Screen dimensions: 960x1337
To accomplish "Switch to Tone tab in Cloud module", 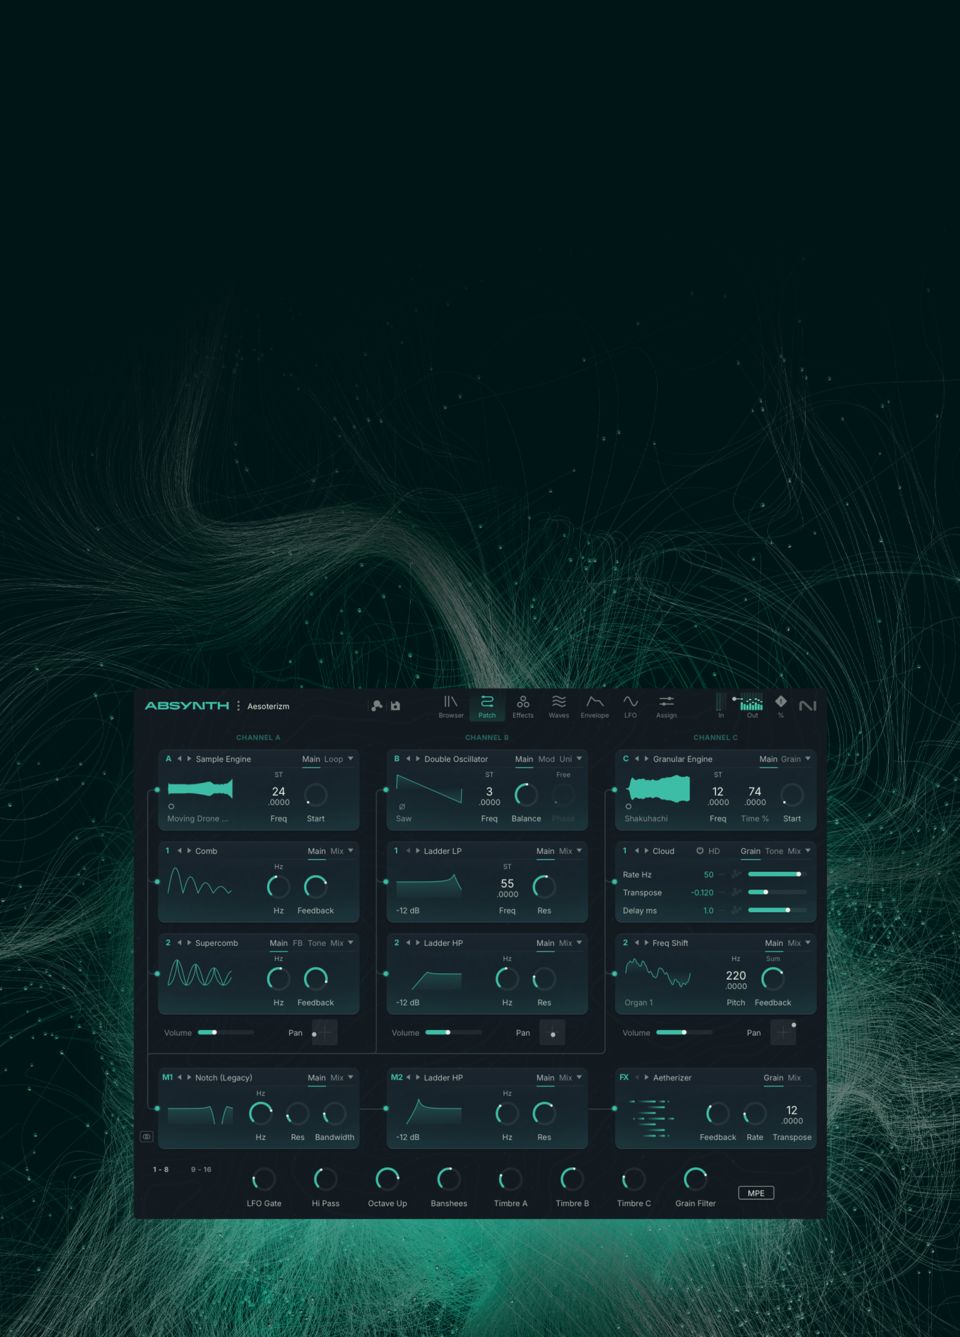I will [x=774, y=851].
